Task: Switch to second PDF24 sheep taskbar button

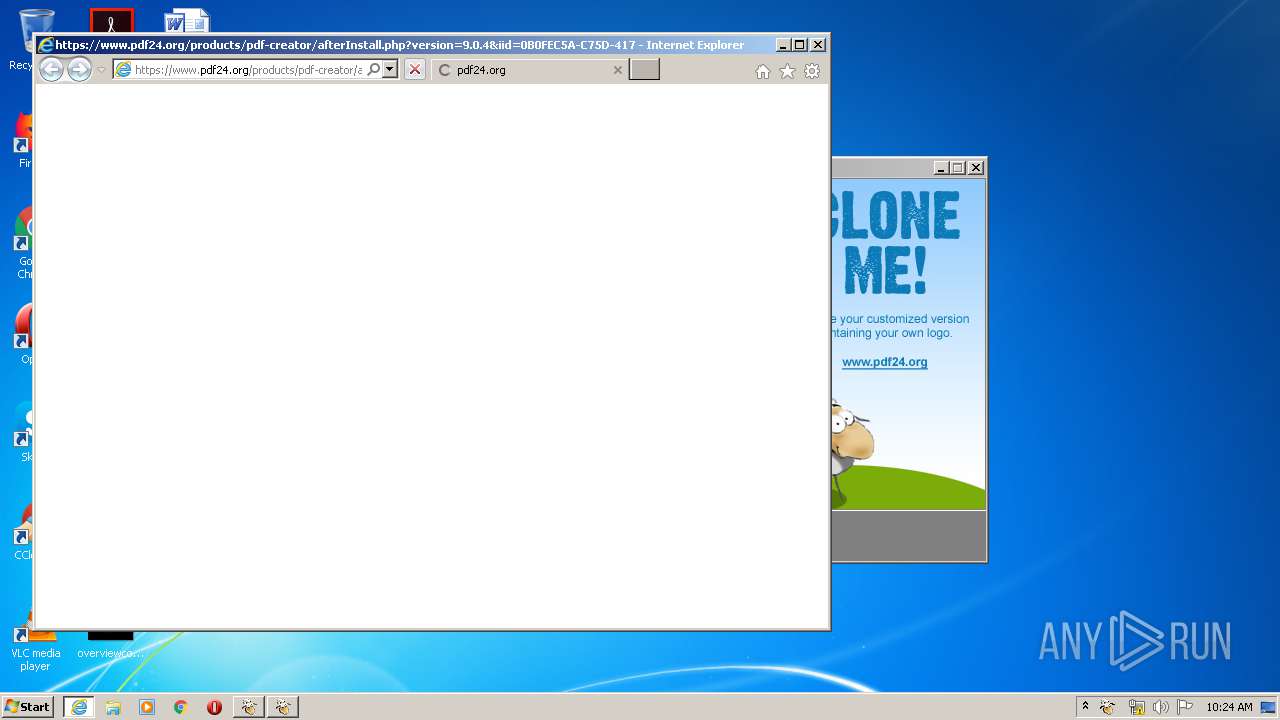Action: pos(283,707)
